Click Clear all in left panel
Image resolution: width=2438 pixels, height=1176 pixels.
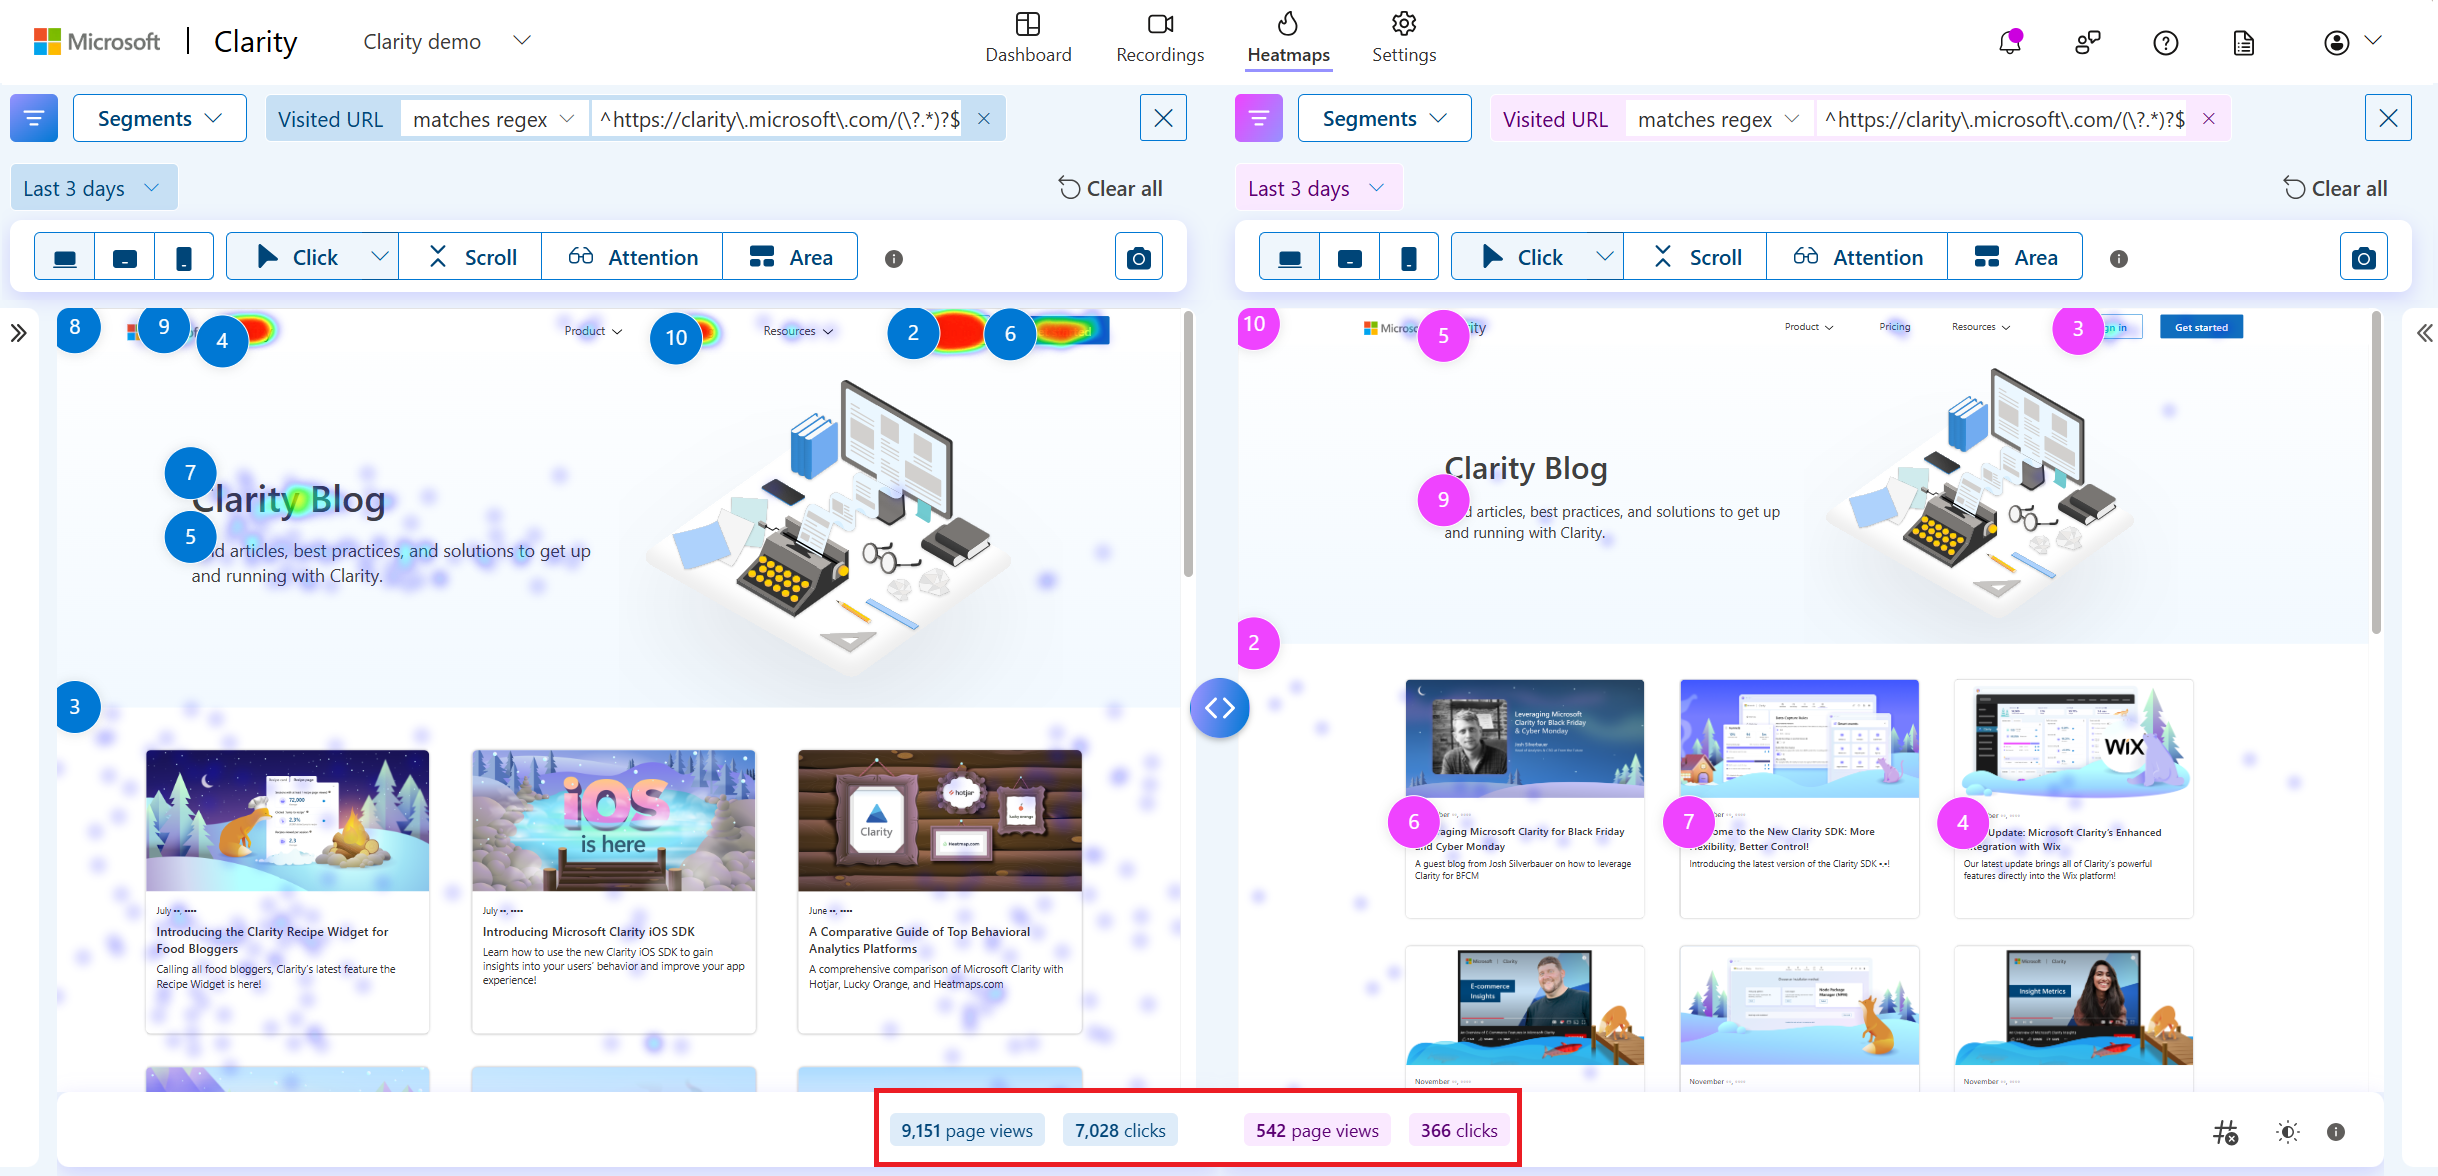[x=1110, y=188]
